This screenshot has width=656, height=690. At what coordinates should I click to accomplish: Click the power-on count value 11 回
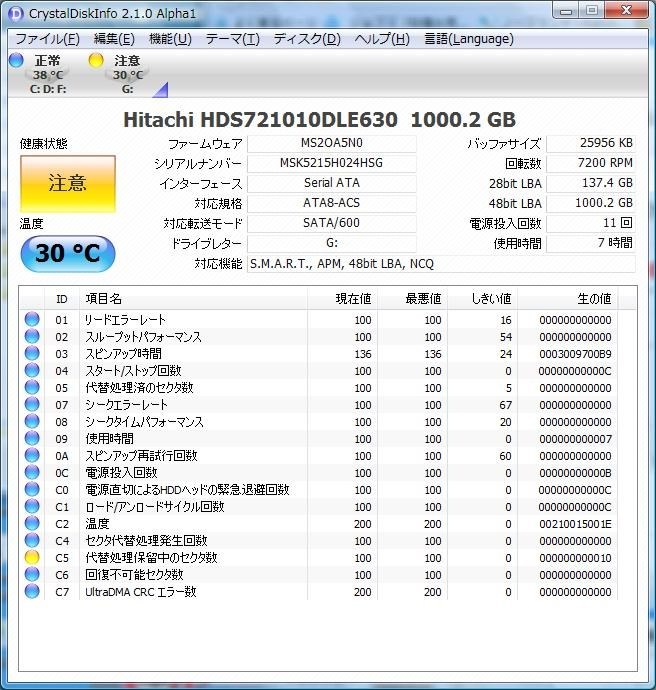591,223
